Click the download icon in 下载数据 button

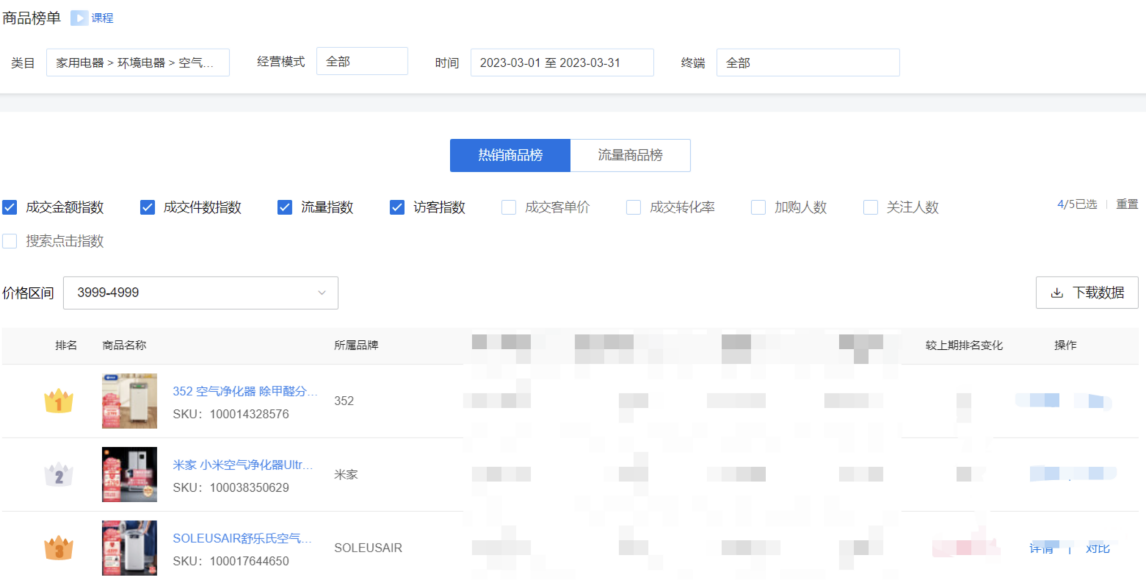(1055, 292)
